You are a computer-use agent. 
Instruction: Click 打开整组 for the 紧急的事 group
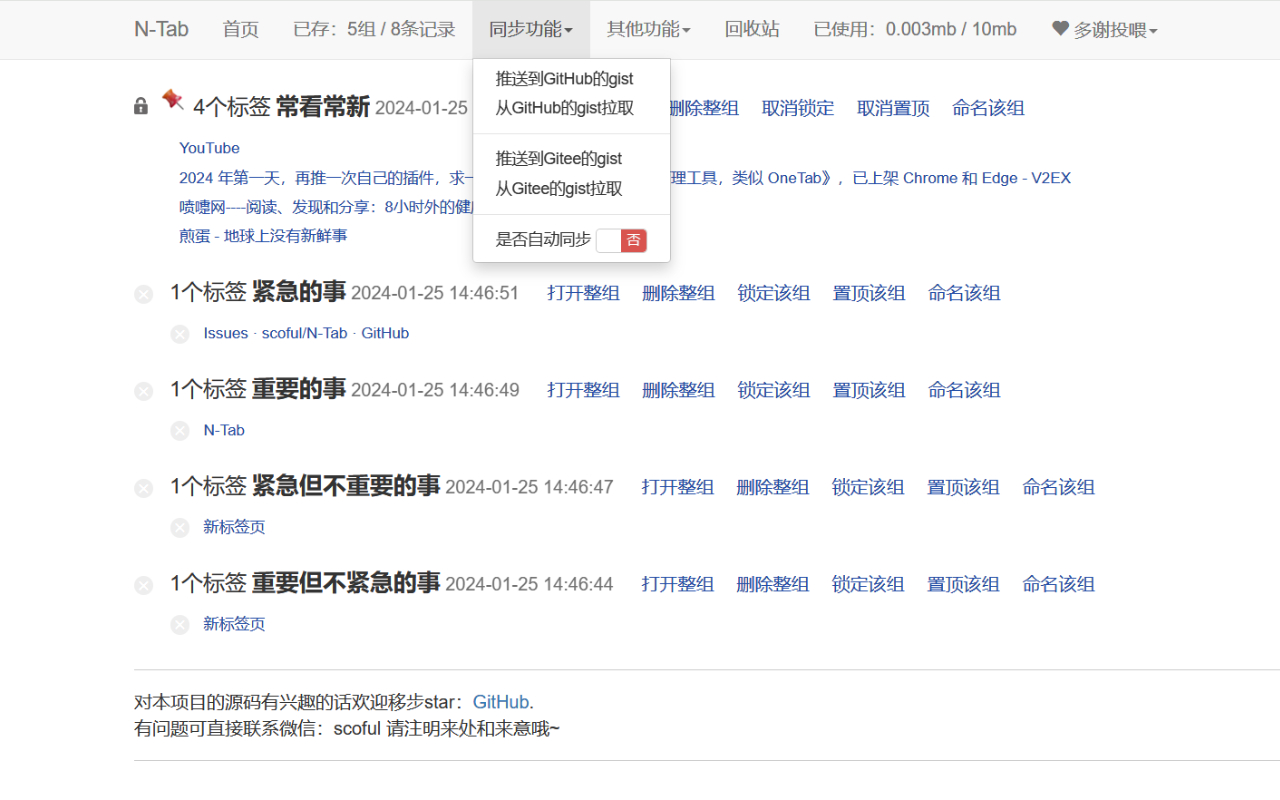[x=583, y=293]
